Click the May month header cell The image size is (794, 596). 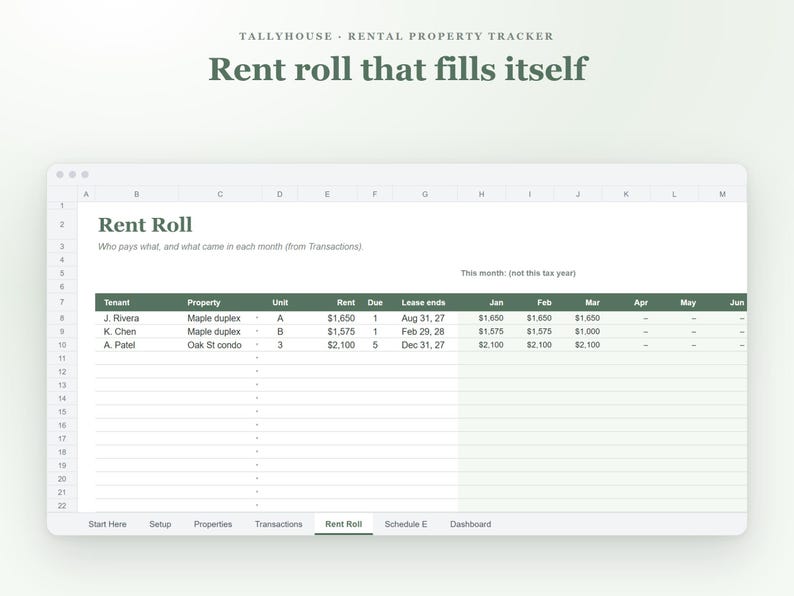pos(674,302)
